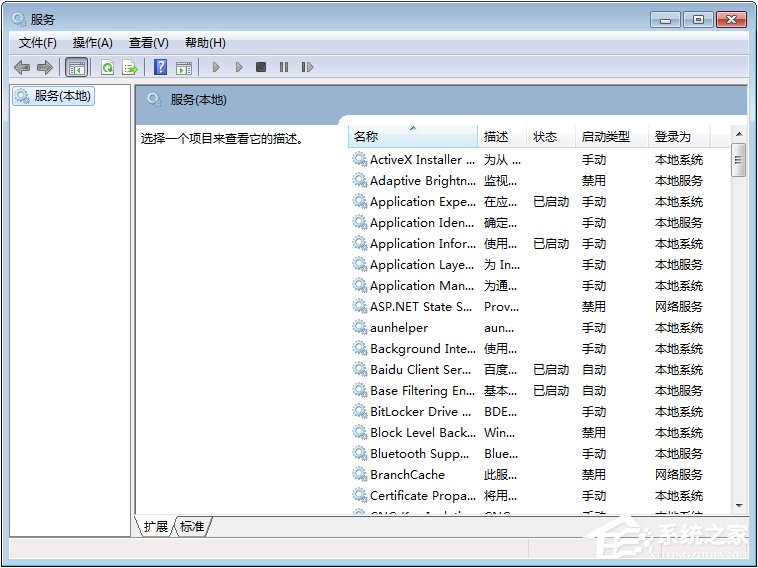Click the gear icon beside Adaptive Brightness
758x568 pixels.
tap(359, 180)
